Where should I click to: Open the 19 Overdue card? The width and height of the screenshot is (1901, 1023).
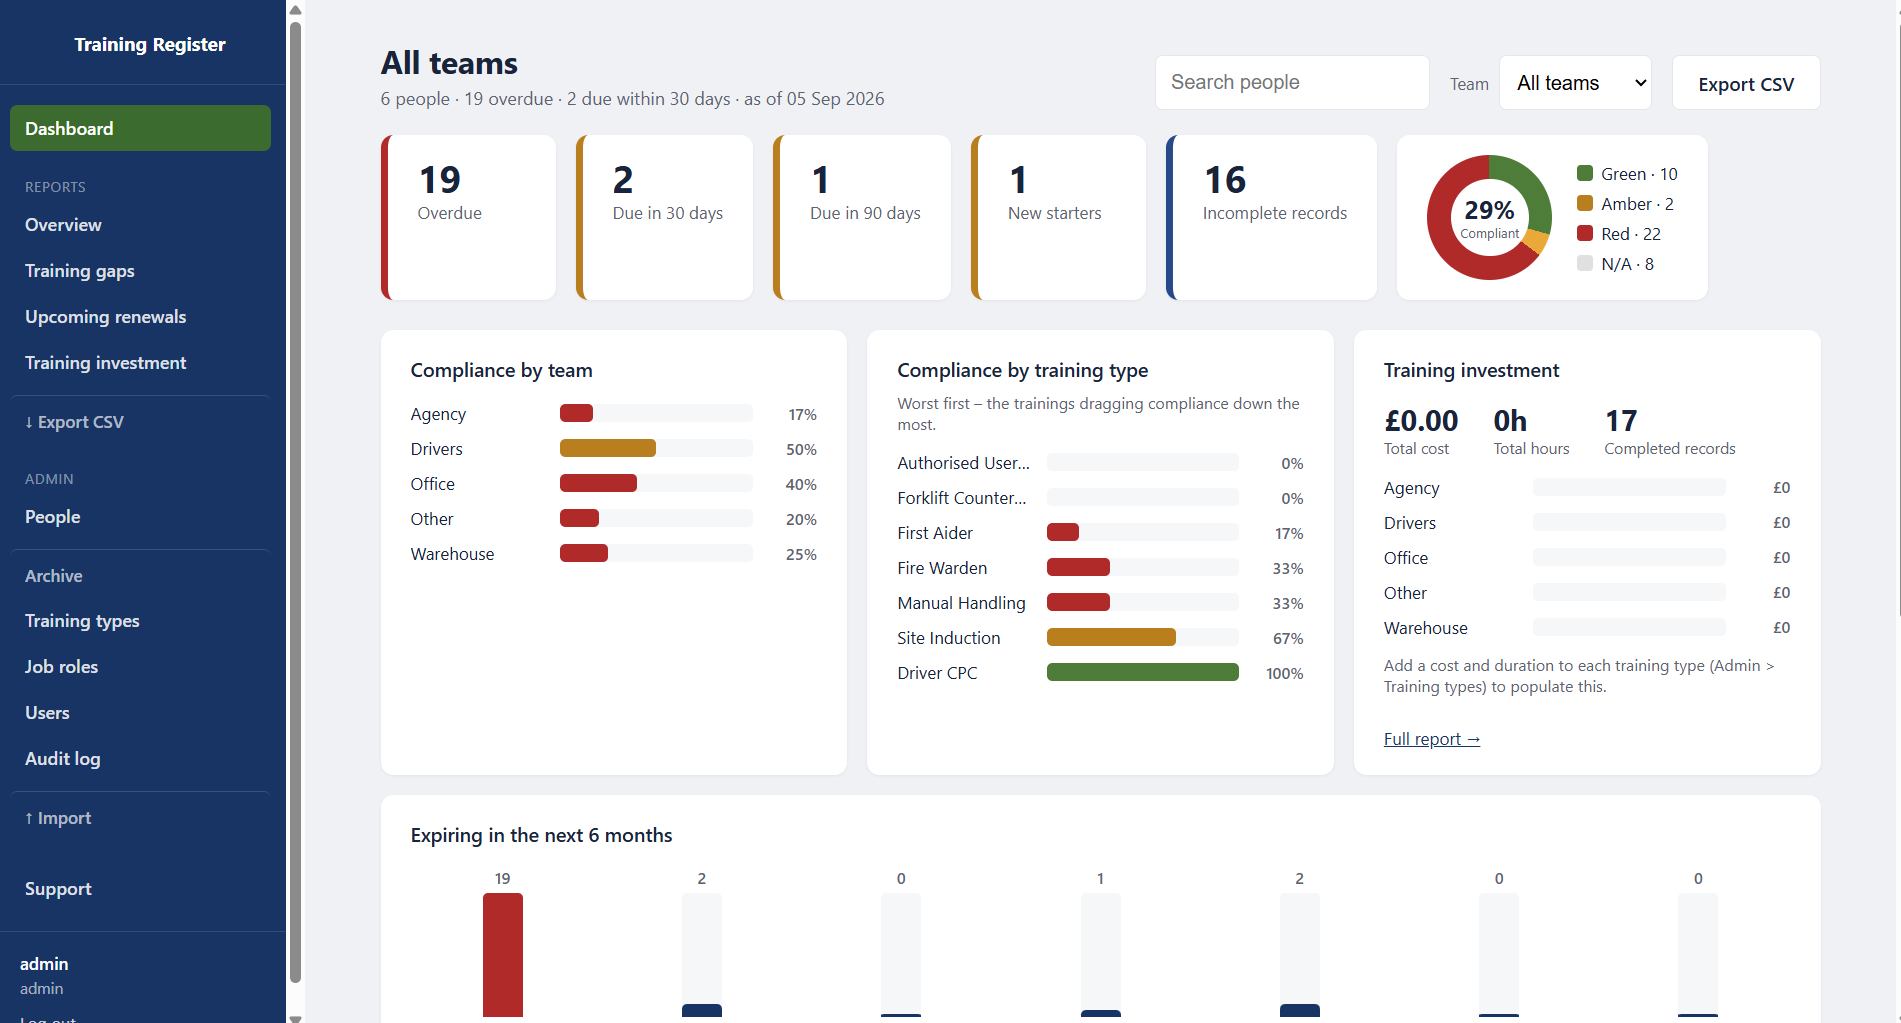tap(468, 217)
